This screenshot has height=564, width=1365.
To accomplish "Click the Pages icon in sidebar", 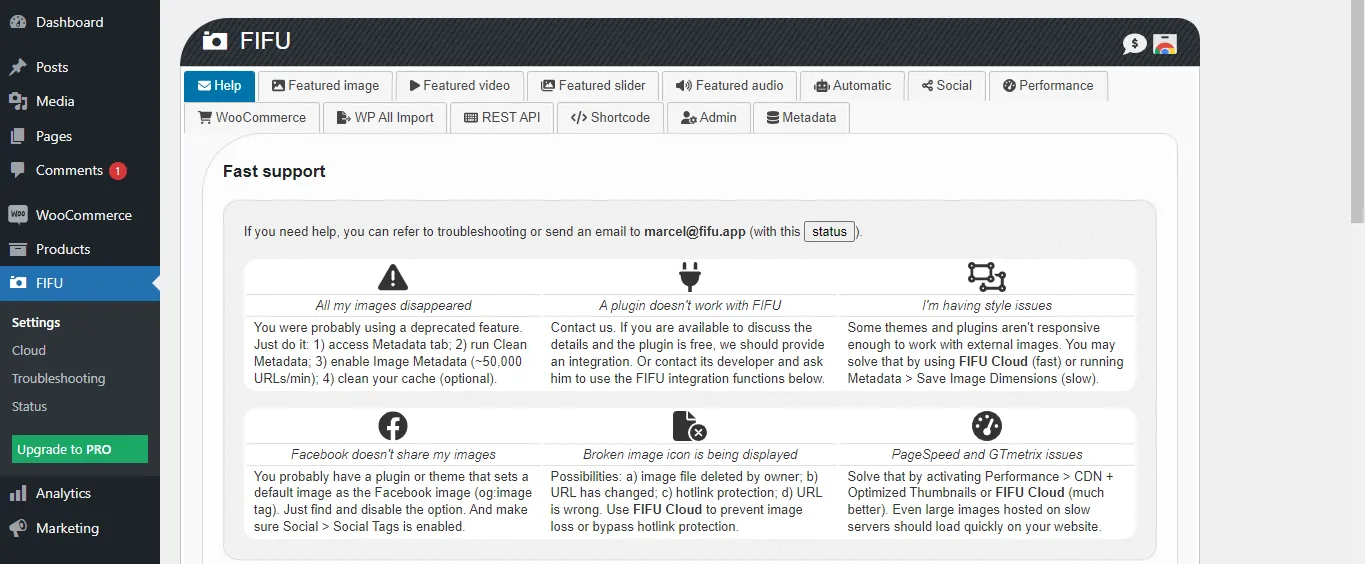I will tap(18, 136).
